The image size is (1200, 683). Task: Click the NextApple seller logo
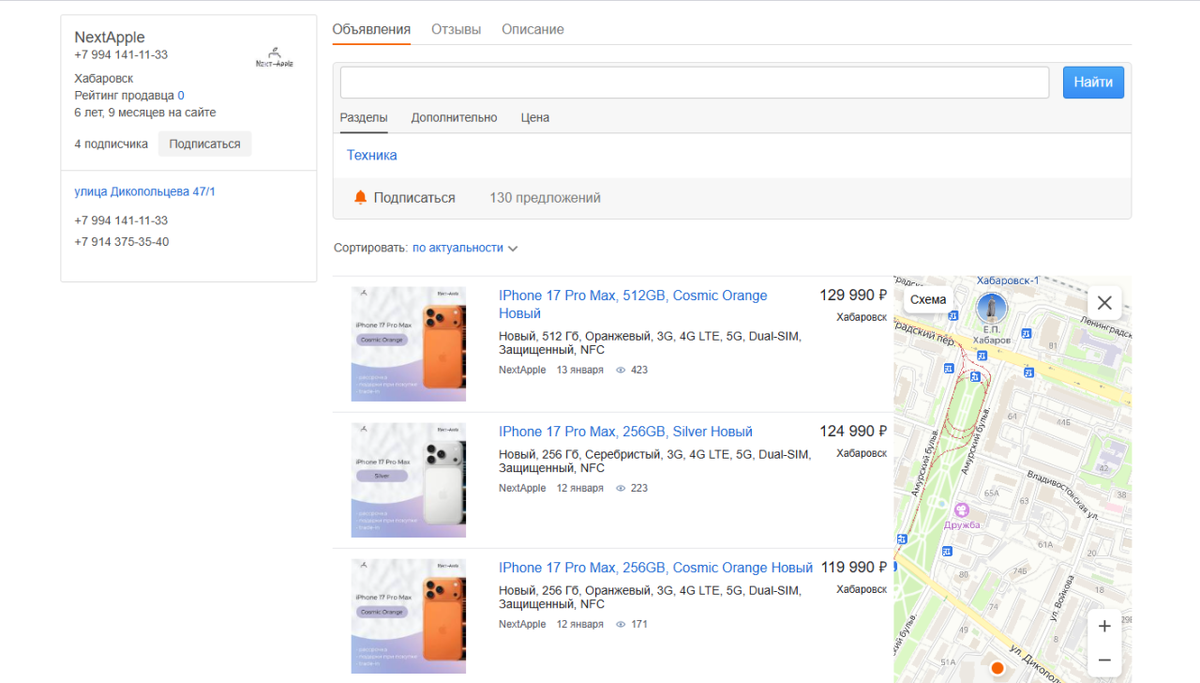pyautogui.click(x=274, y=57)
